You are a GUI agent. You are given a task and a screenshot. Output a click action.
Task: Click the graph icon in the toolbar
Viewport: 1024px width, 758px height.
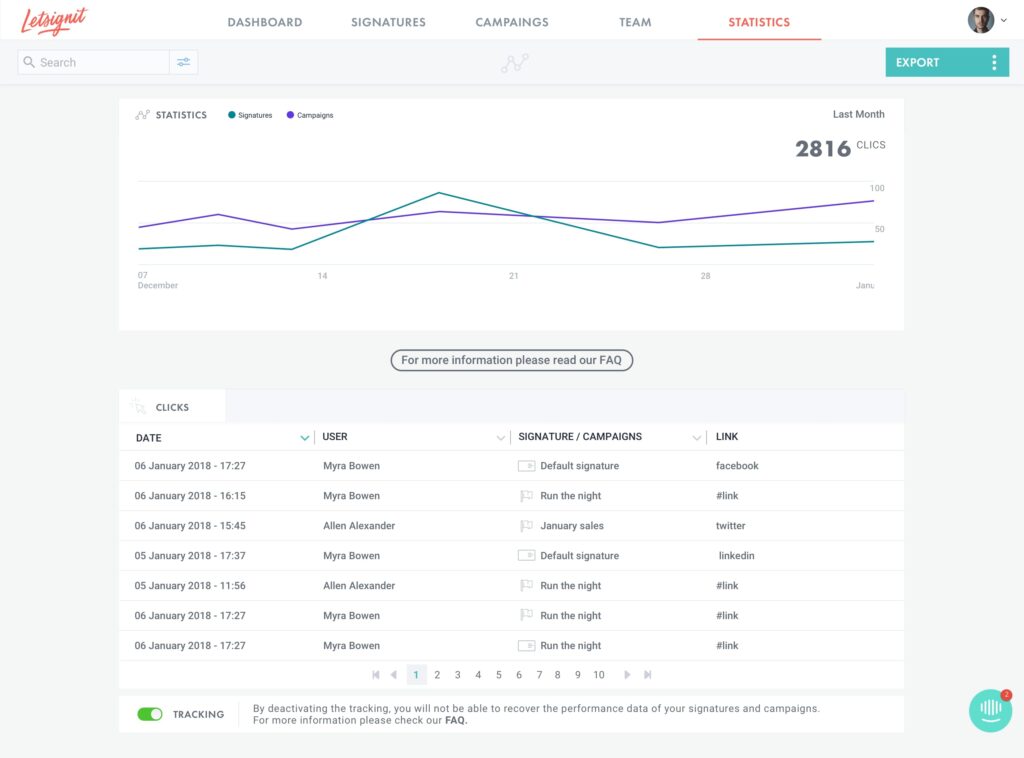(x=515, y=63)
